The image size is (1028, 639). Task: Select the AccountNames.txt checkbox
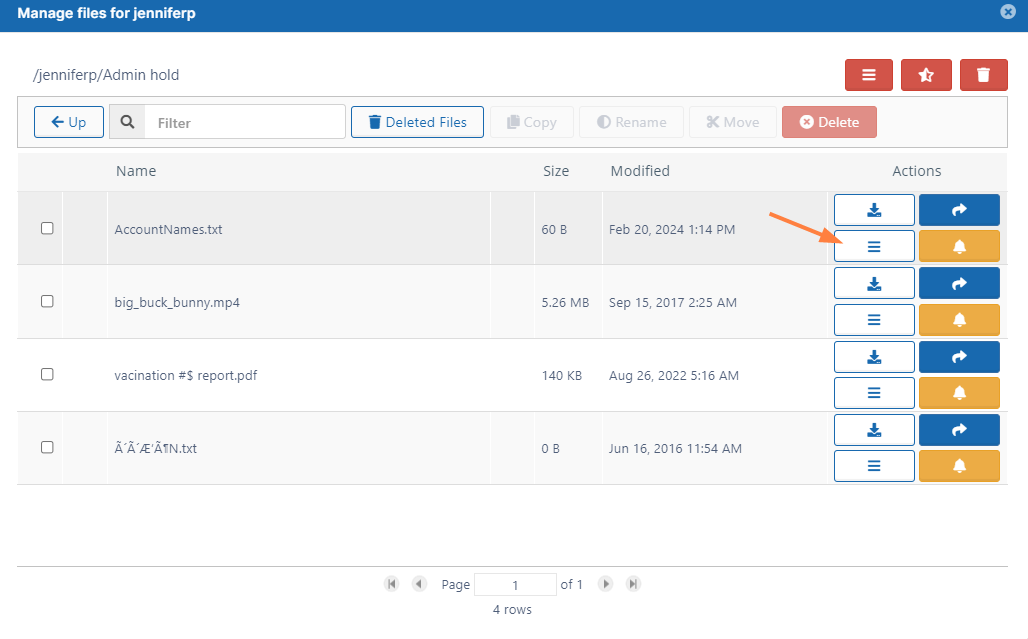pyautogui.click(x=47, y=228)
